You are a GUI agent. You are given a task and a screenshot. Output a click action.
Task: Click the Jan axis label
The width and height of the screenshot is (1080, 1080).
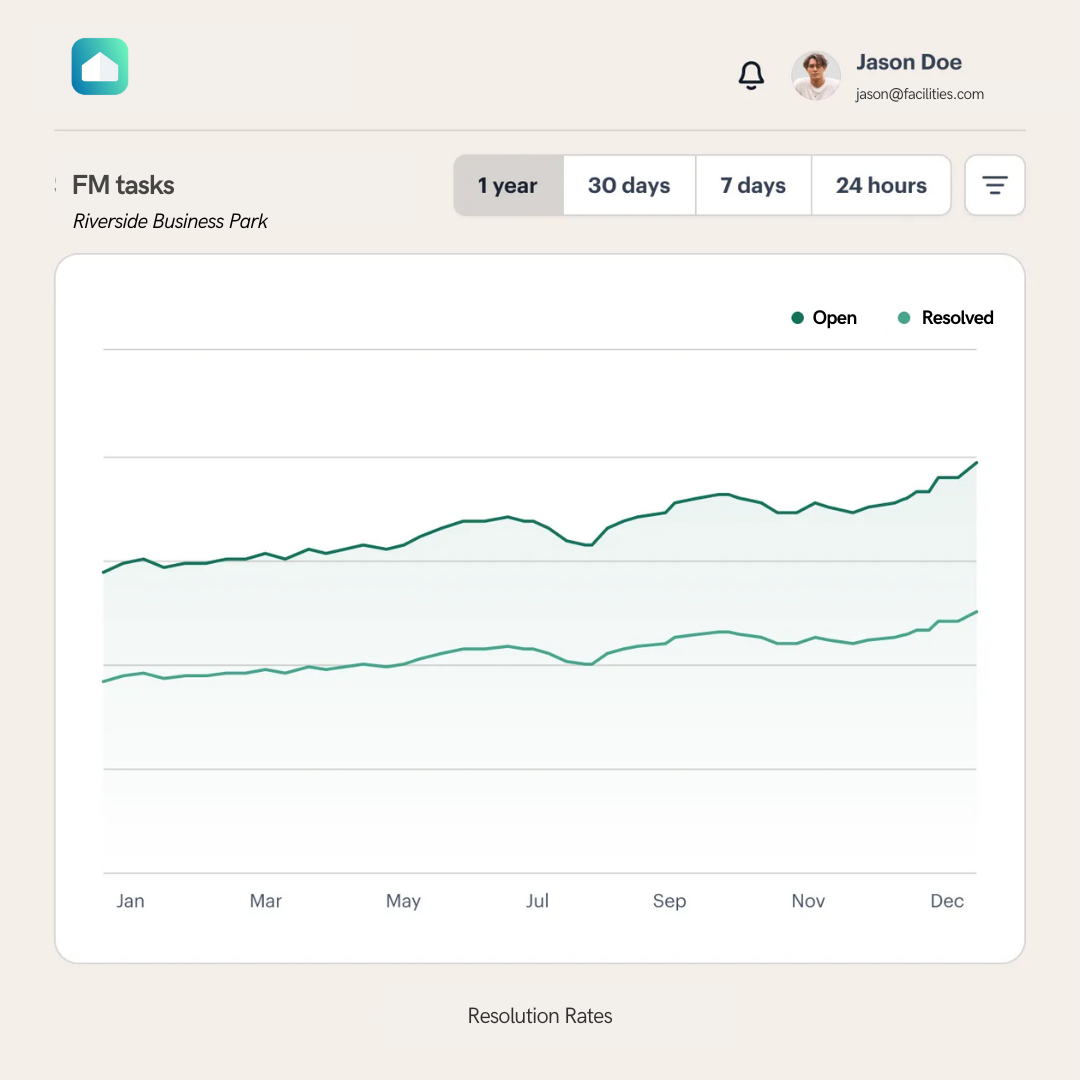coord(130,901)
